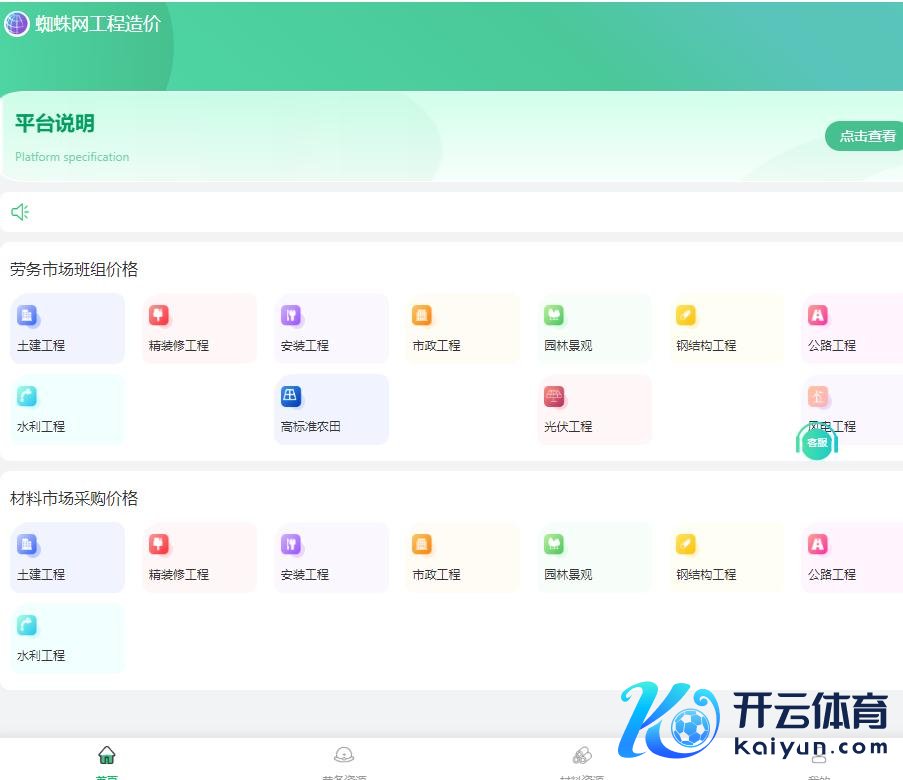
Task: Click the announcement speaker icon
Action: click(x=20, y=212)
